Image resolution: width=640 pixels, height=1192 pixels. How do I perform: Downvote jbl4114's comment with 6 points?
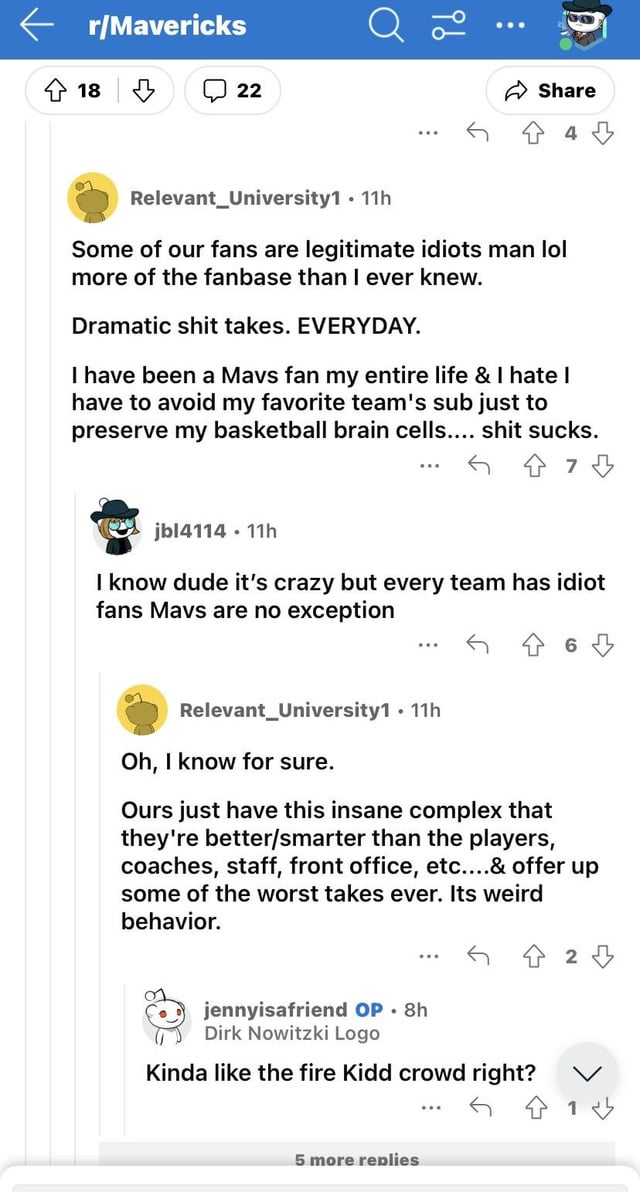[x=602, y=645]
